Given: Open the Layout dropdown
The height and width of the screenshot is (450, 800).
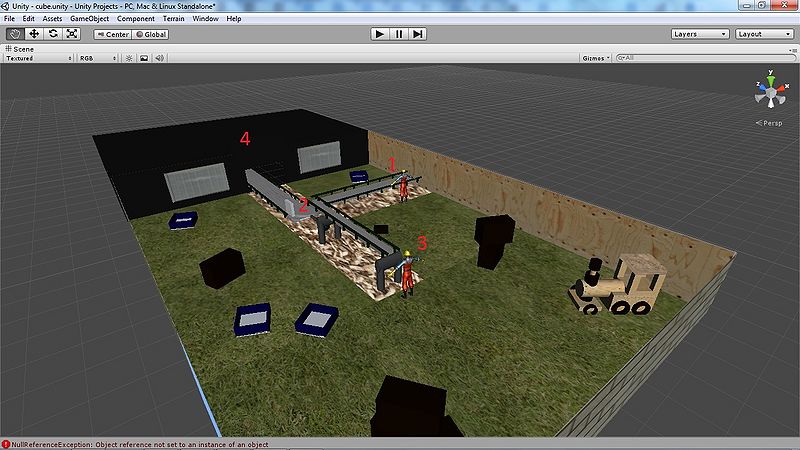Looking at the screenshot, I should click(763, 34).
